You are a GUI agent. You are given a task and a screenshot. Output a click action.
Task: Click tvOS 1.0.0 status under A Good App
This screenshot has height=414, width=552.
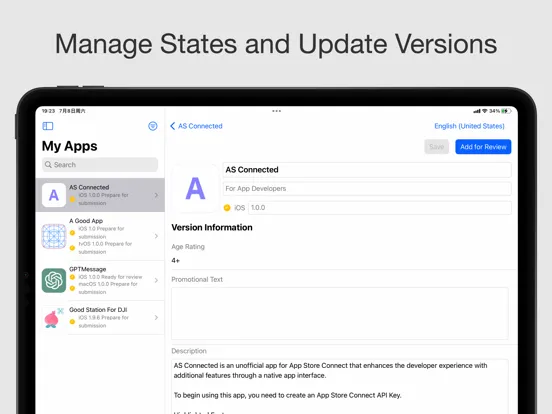105,248
